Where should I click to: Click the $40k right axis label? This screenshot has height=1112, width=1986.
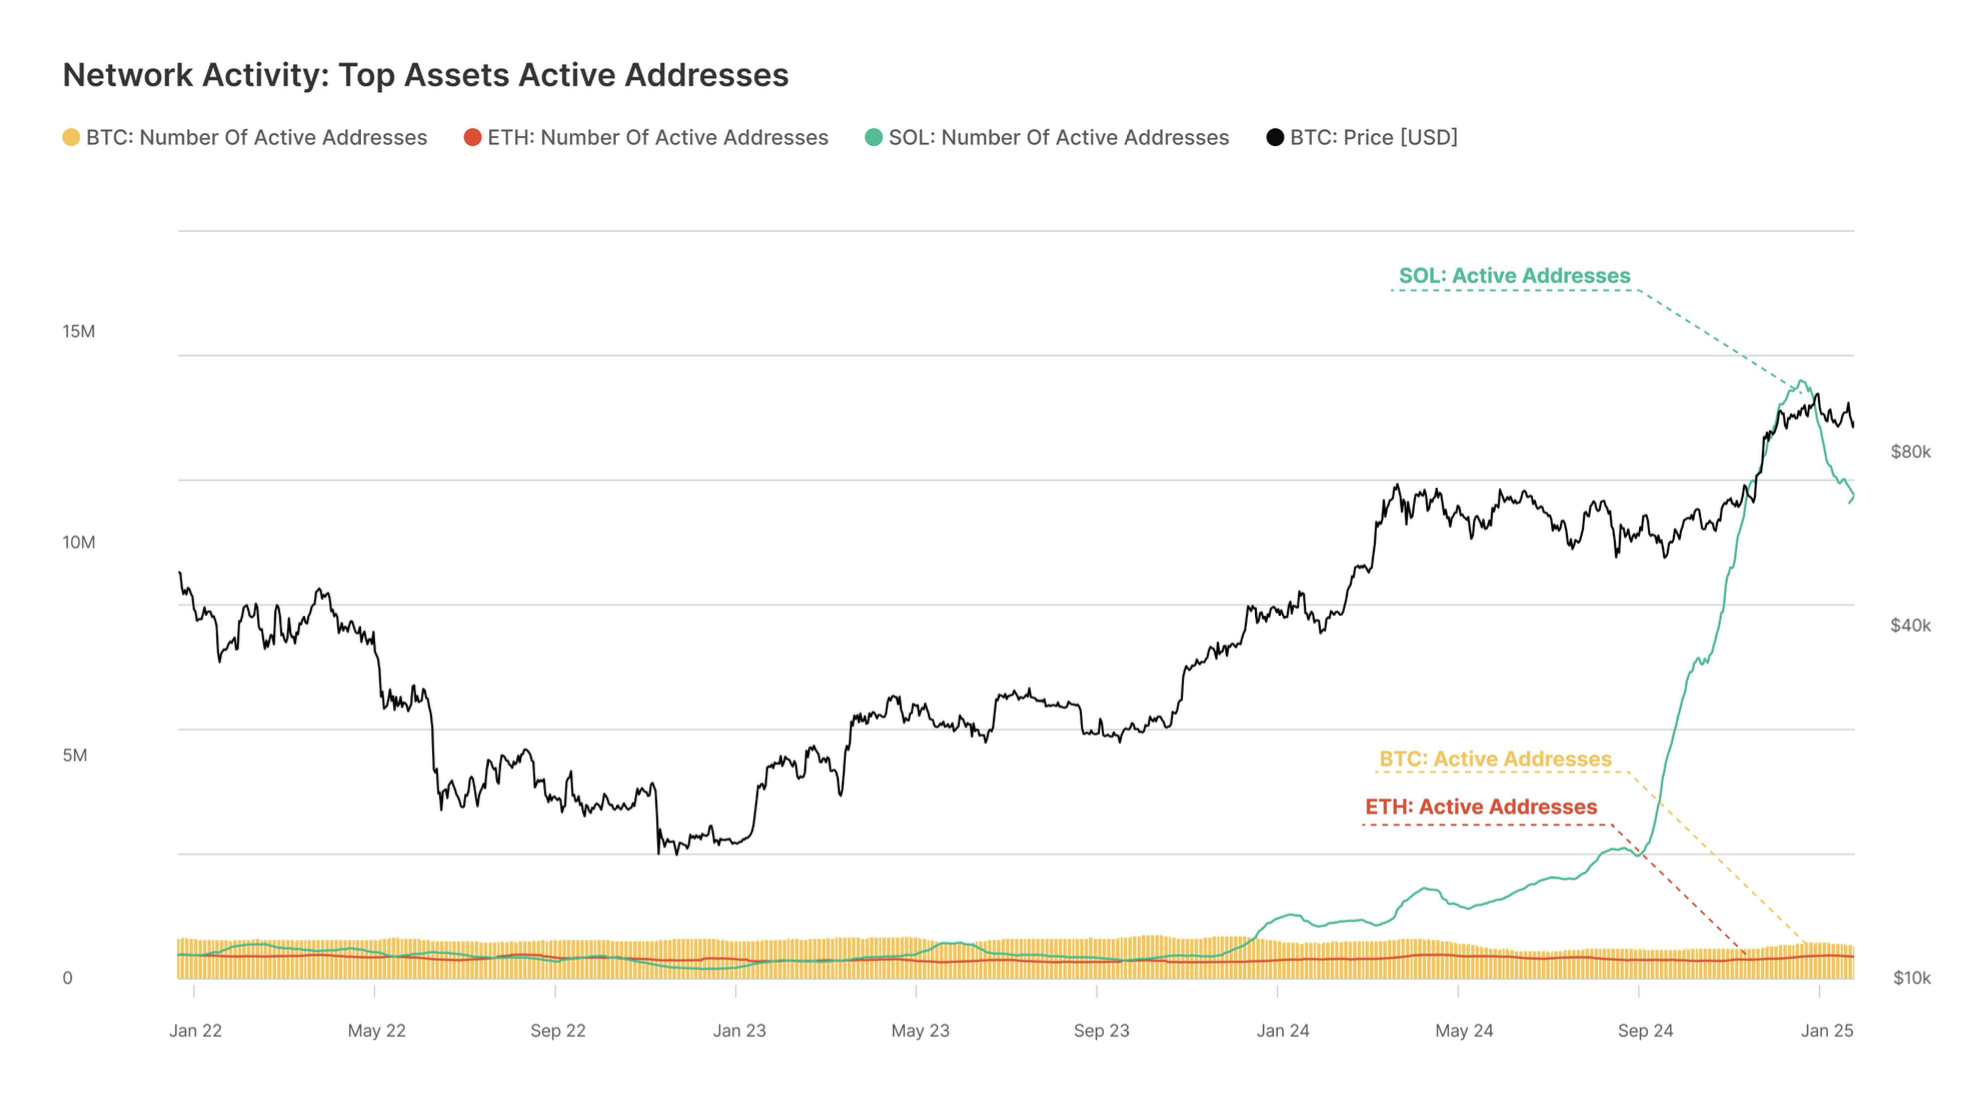pos(1910,626)
